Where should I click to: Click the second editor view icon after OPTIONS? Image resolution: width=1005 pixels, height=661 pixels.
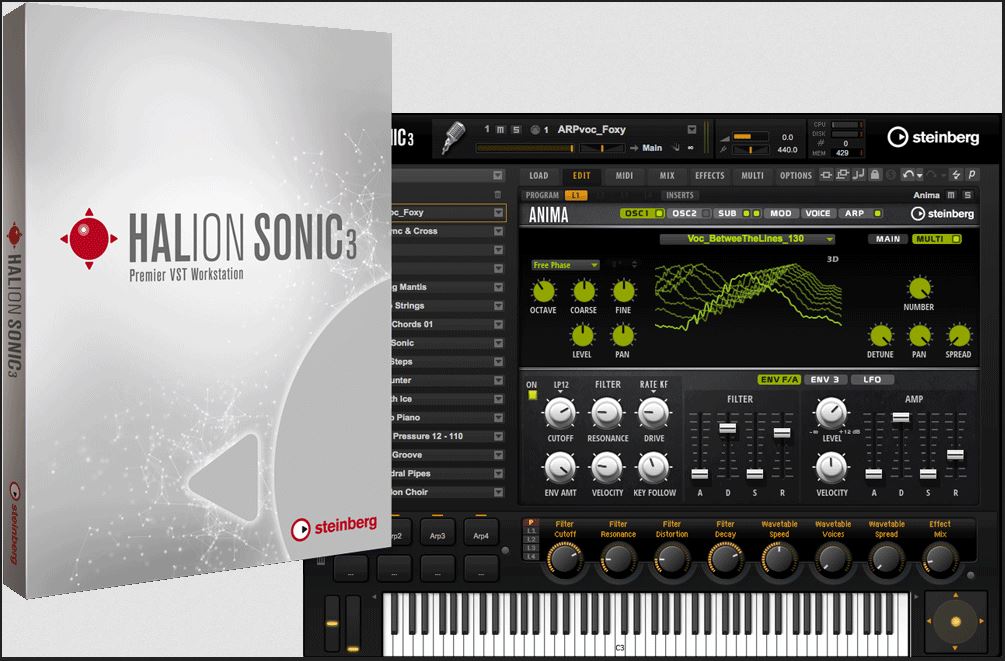pos(842,174)
